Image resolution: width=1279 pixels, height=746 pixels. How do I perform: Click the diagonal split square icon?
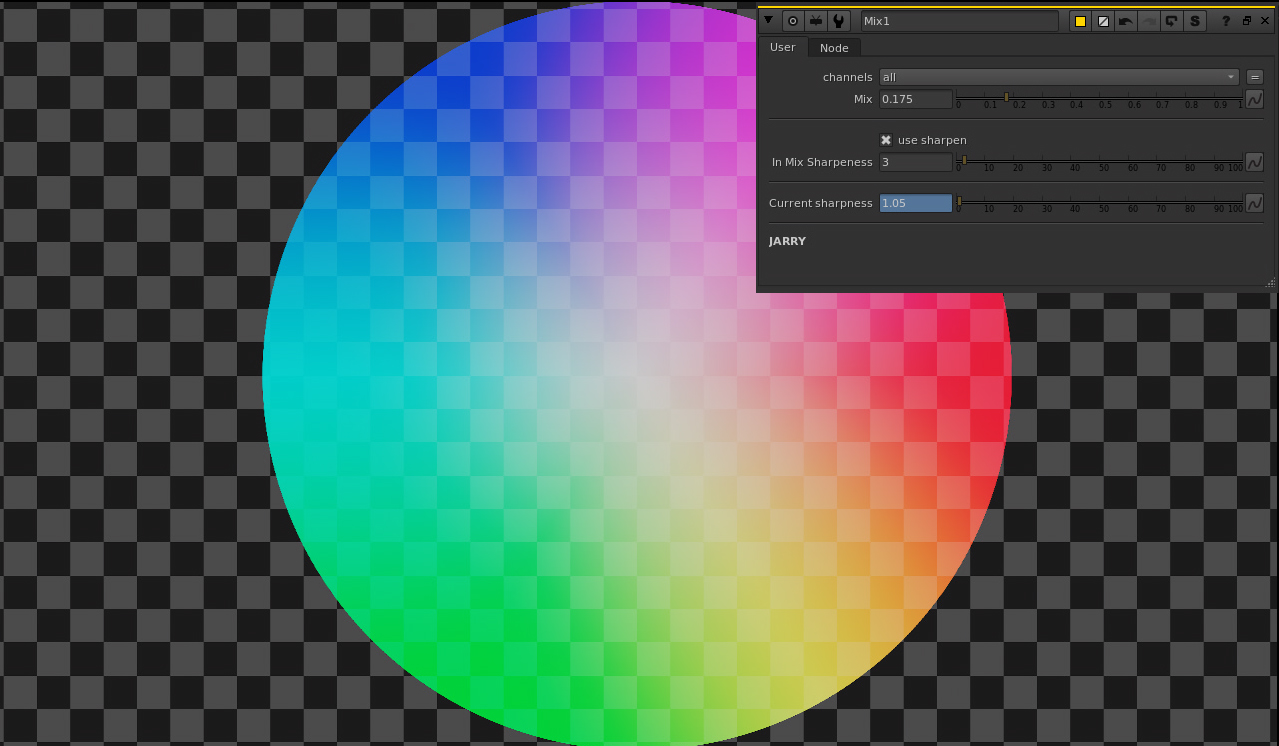click(x=1103, y=21)
